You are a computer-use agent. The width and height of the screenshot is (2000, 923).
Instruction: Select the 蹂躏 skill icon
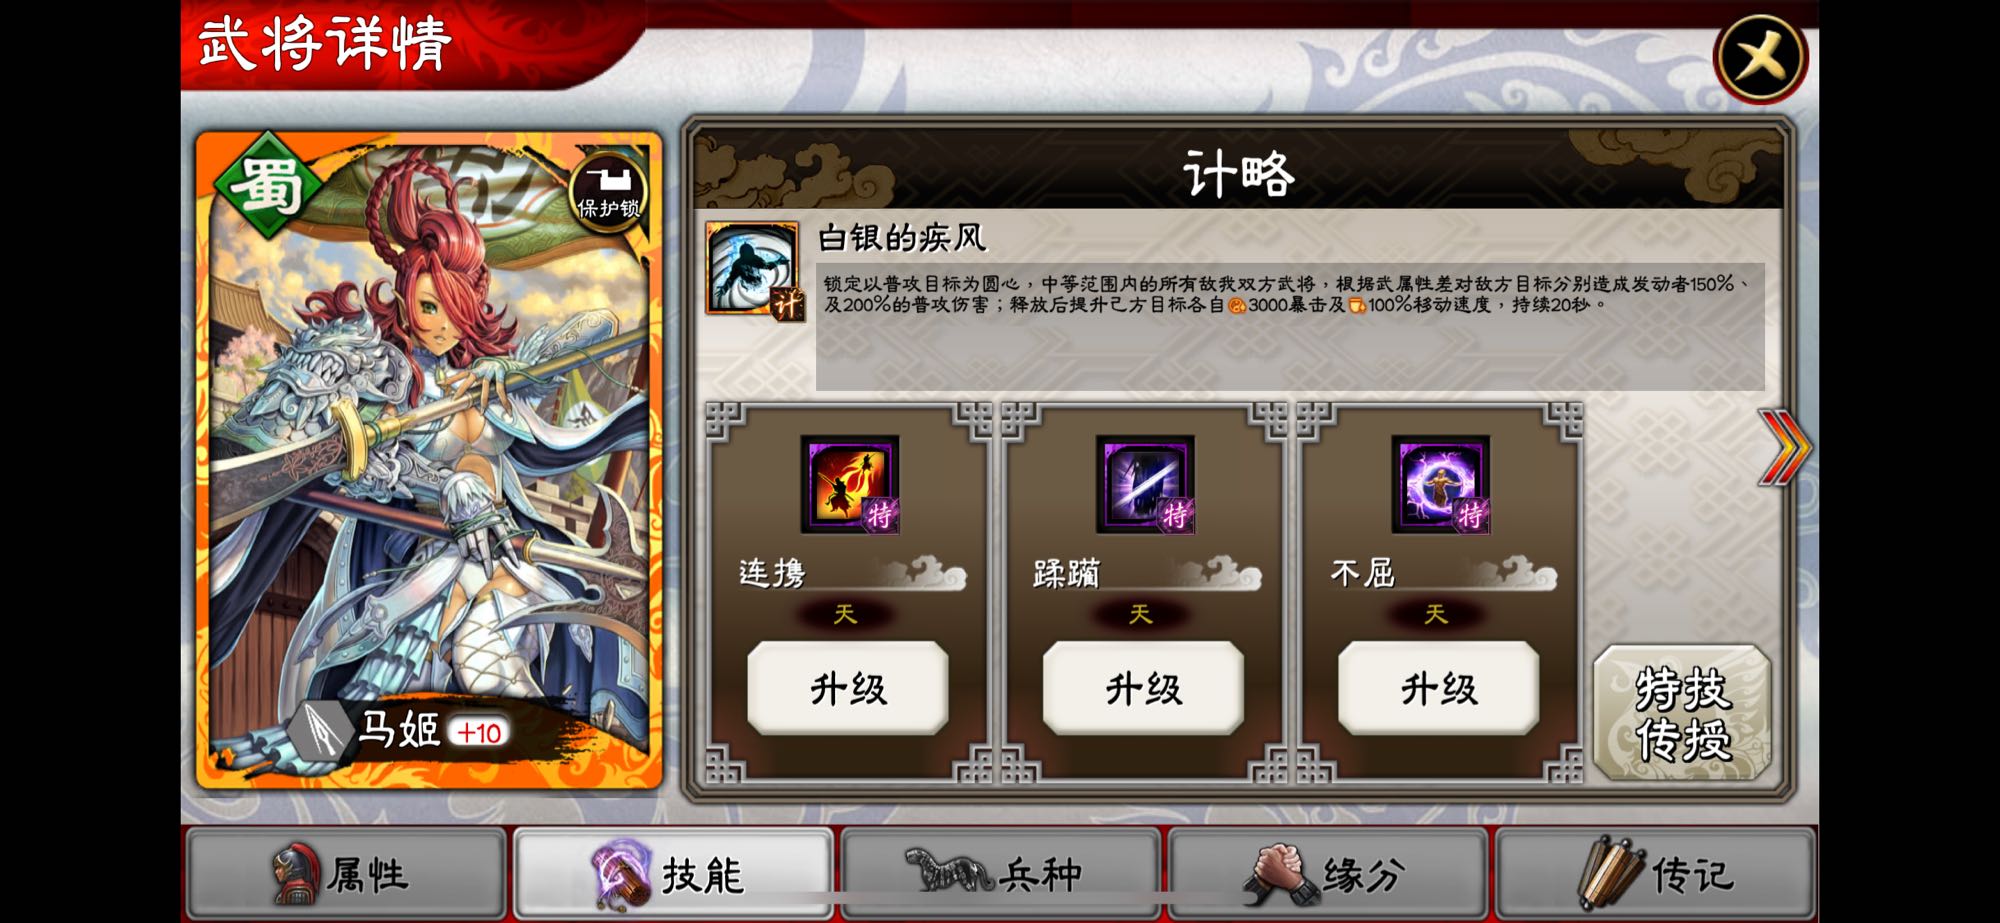coord(1145,485)
